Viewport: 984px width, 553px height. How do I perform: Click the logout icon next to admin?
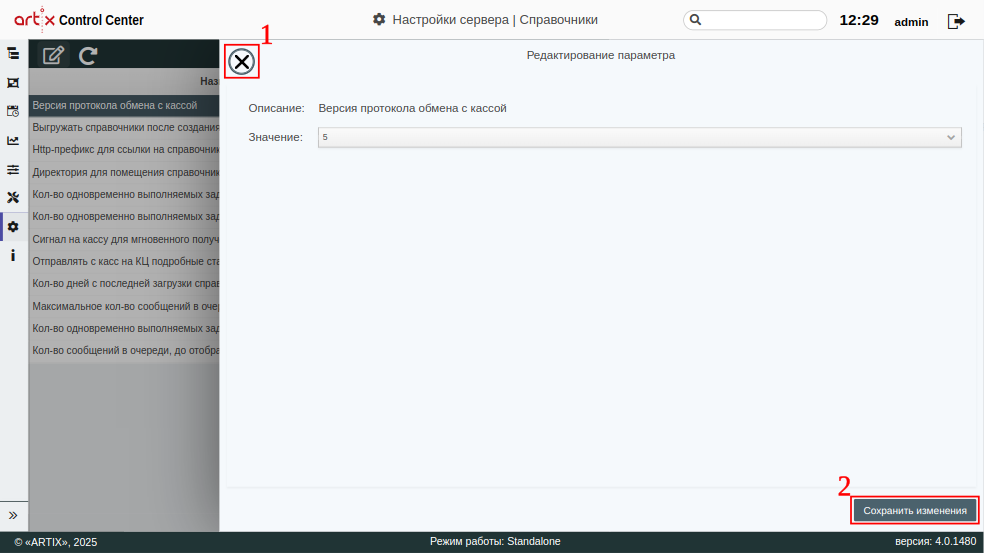(x=956, y=21)
